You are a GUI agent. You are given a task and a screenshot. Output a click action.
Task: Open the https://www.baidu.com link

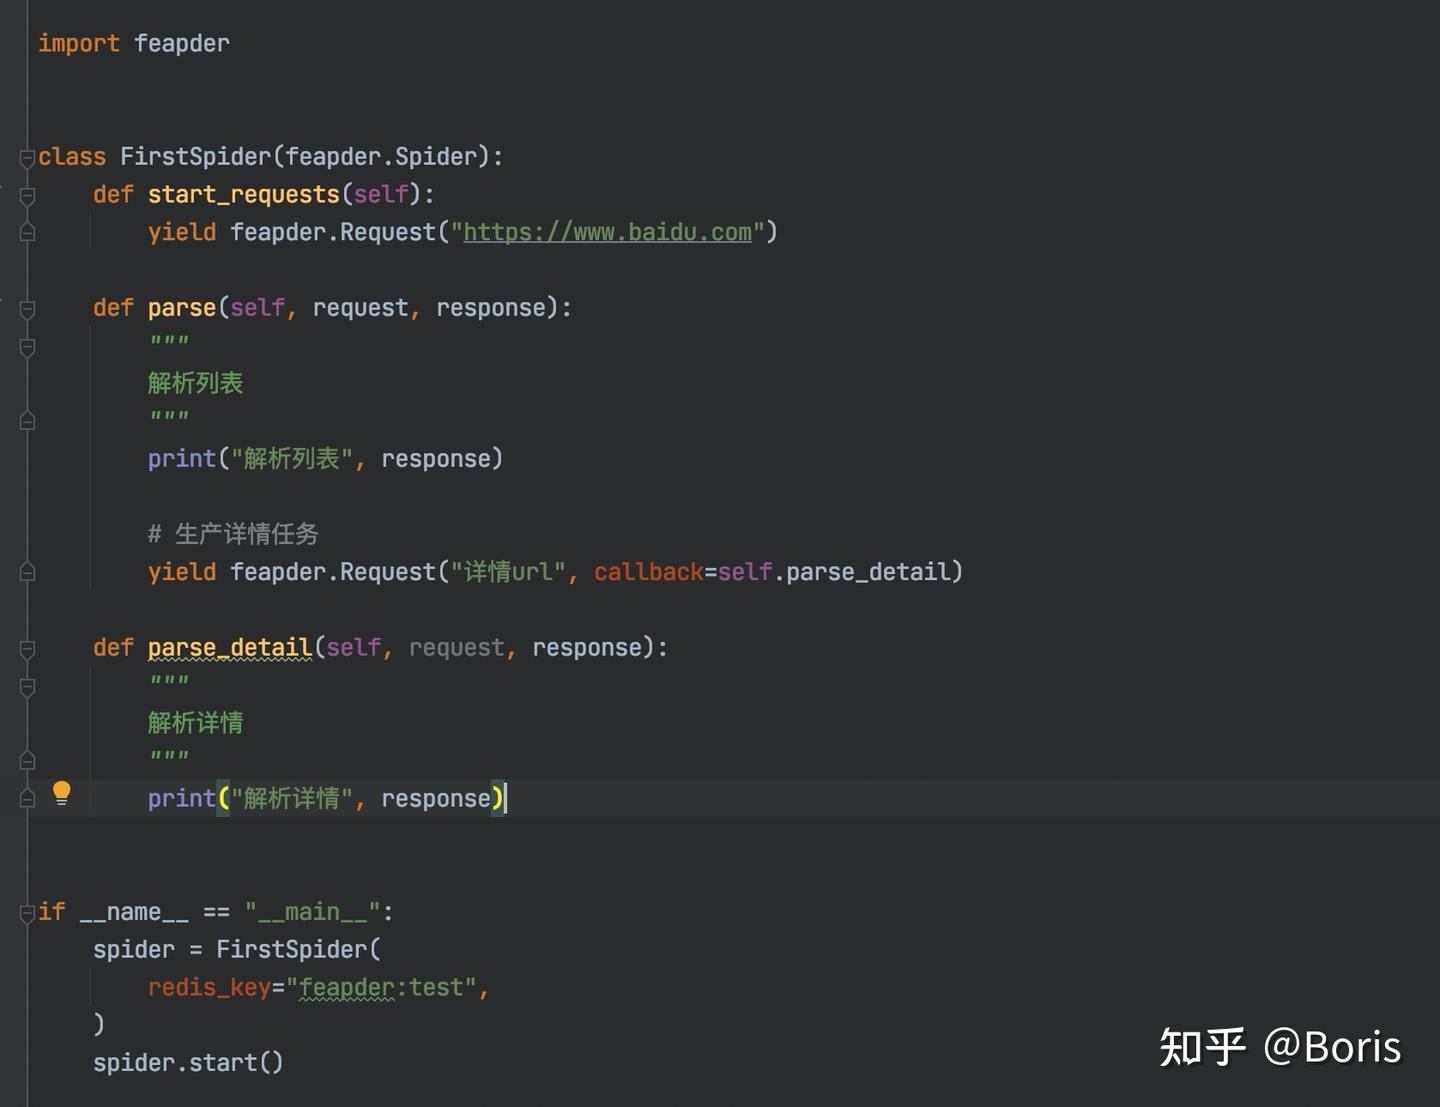[607, 232]
